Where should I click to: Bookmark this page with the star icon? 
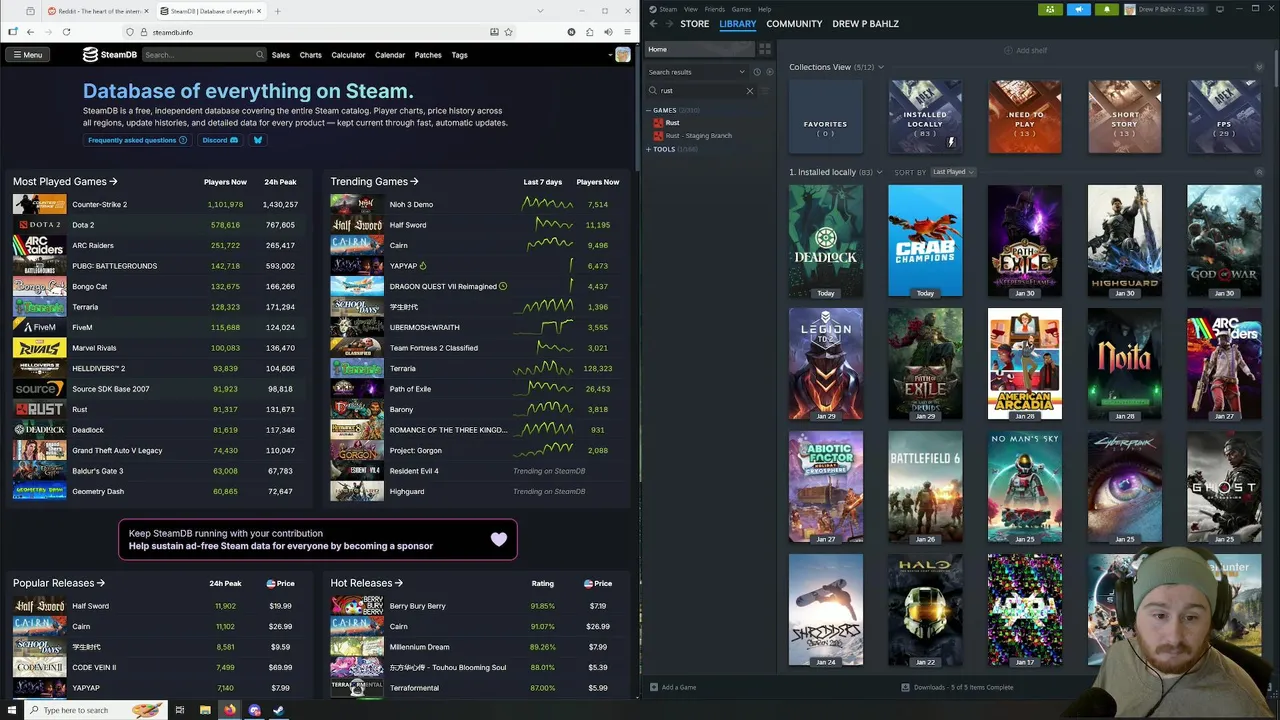coord(509,32)
